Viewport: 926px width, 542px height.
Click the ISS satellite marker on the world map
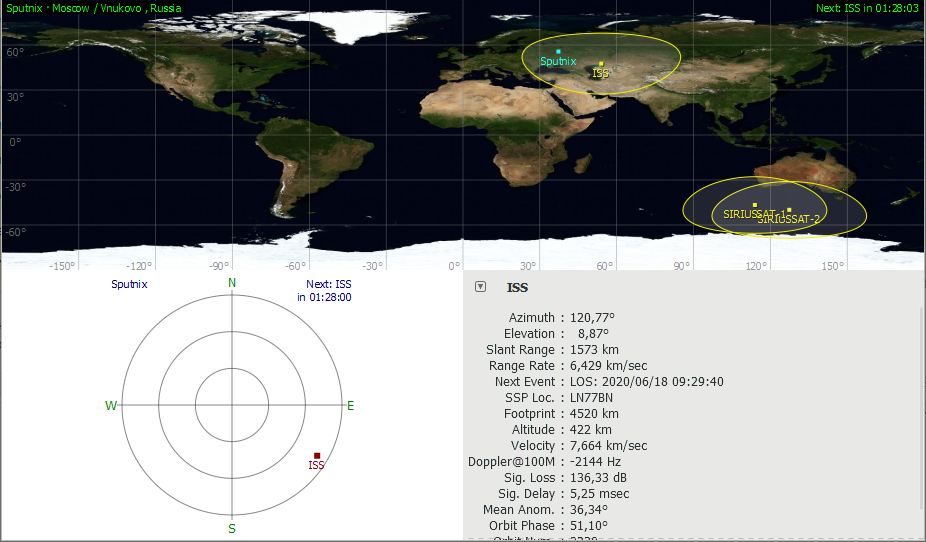click(601, 64)
